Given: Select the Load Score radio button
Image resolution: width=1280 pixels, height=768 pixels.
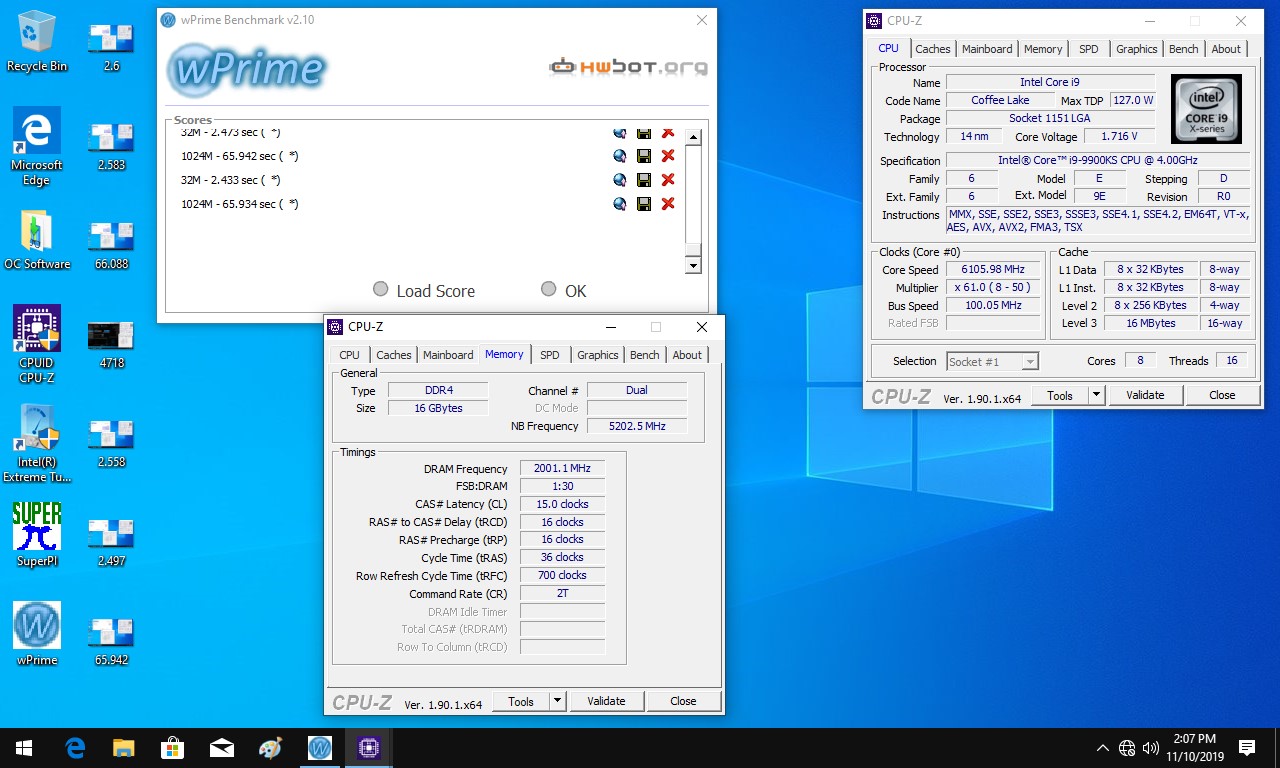Looking at the screenshot, I should tap(380, 289).
